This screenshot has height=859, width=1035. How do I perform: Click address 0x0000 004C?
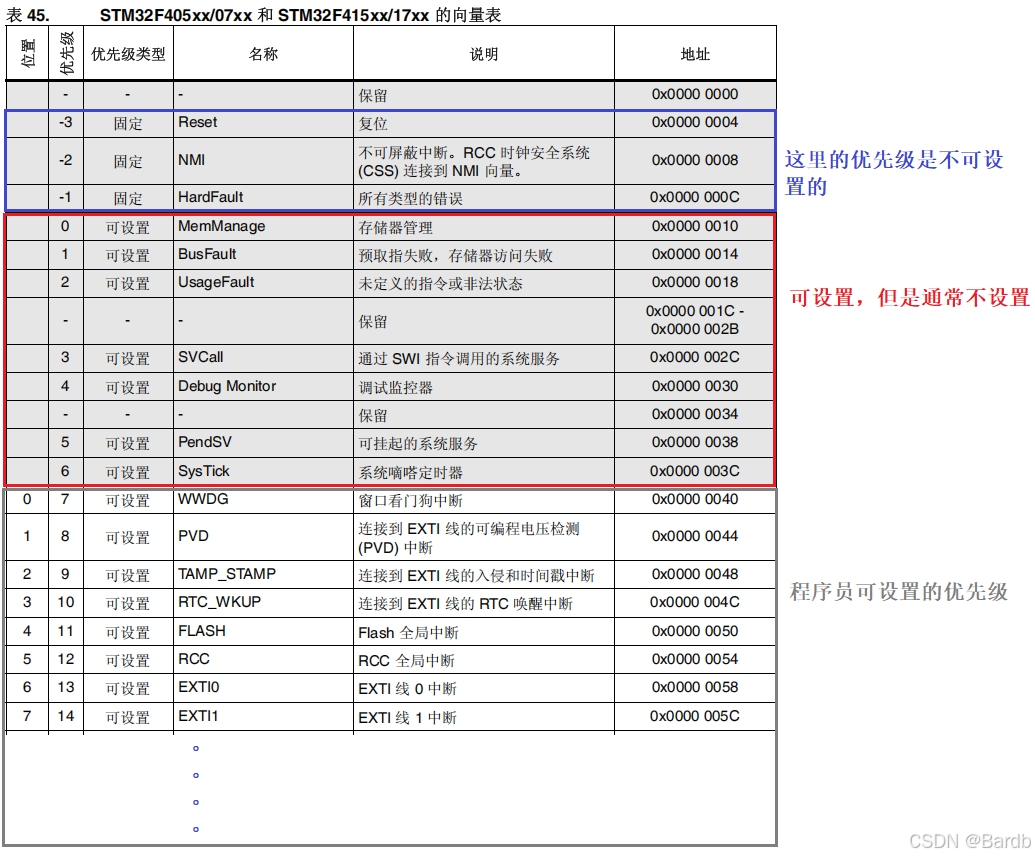(695, 603)
